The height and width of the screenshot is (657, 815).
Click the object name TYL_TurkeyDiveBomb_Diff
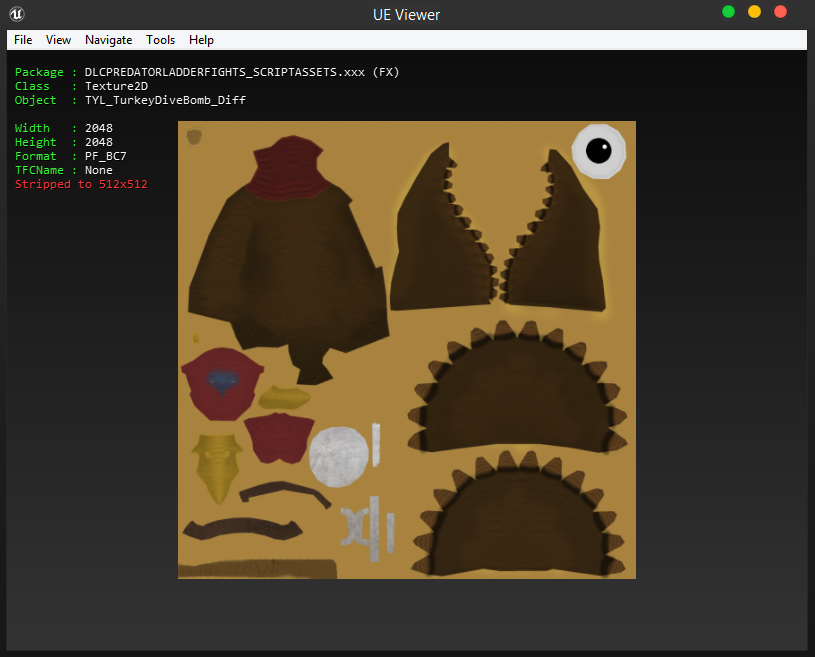(165, 100)
